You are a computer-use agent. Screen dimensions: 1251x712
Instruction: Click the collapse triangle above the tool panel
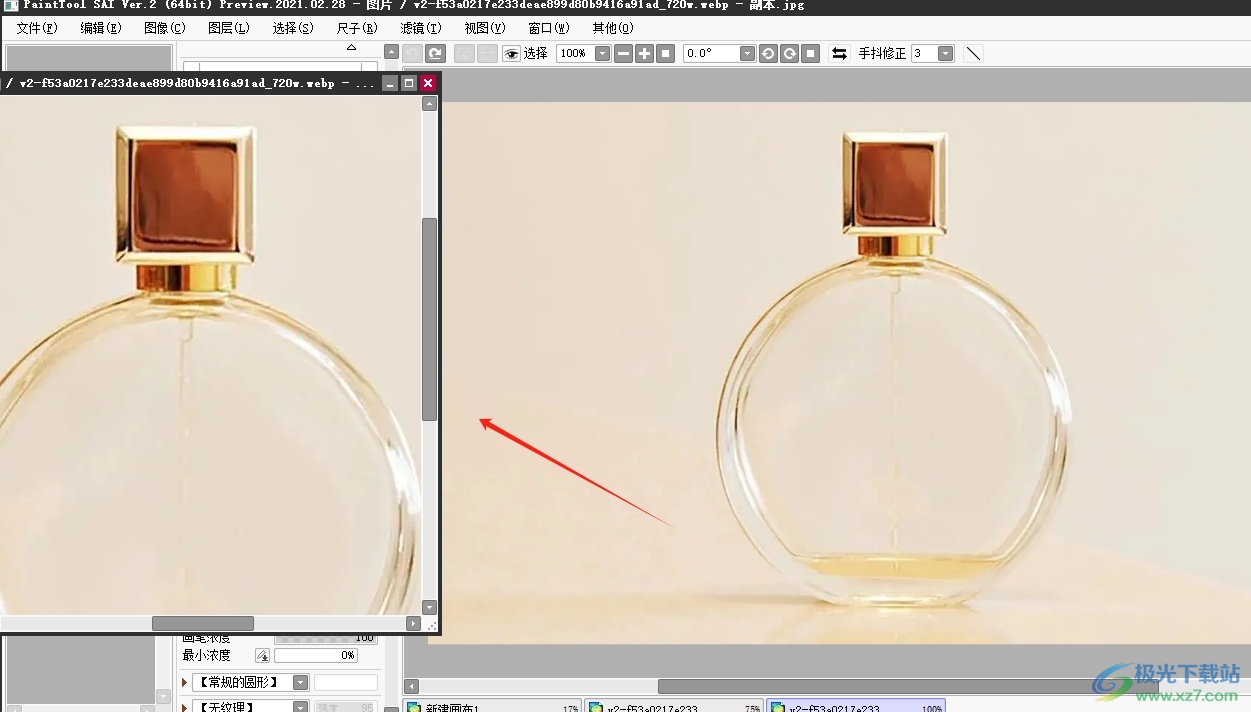click(x=351, y=47)
